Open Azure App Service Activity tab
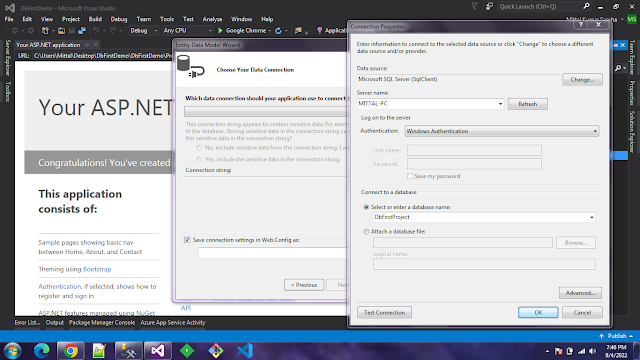The image size is (640, 360). tap(173, 322)
